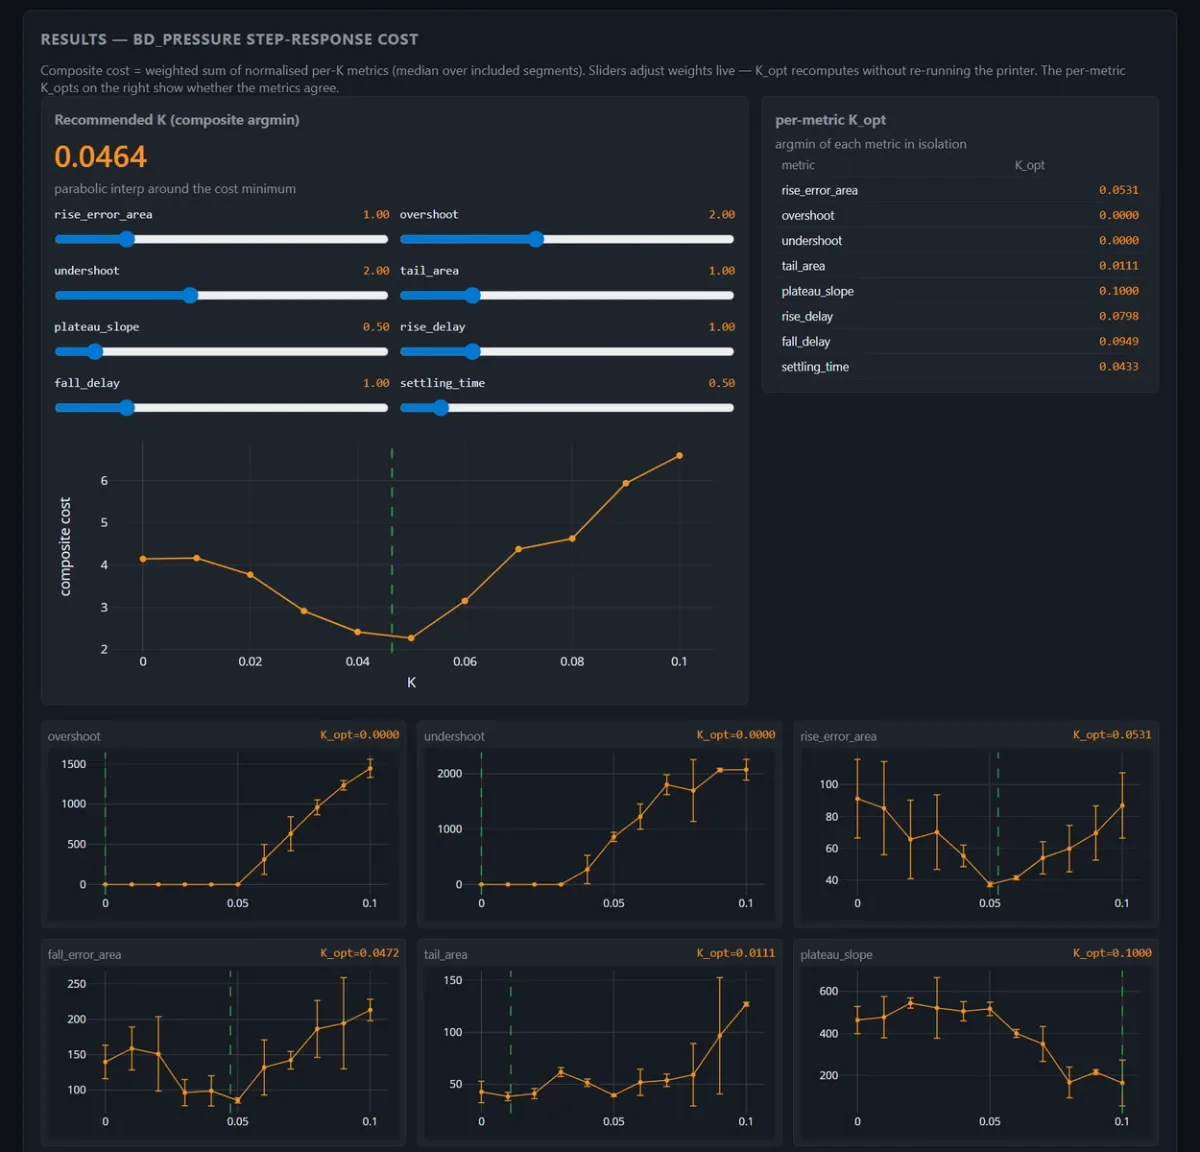Click the composite cost axis label

(66, 547)
